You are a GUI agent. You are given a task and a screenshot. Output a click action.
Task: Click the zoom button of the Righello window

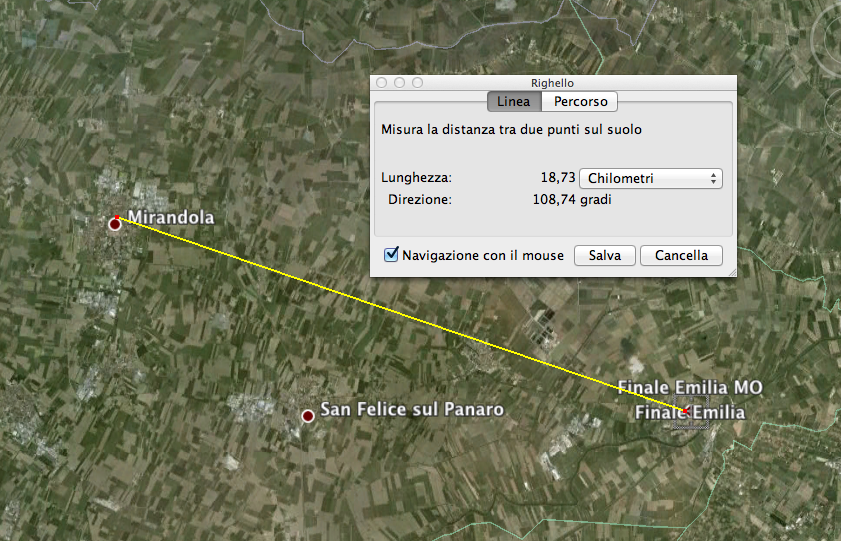(x=418, y=83)
